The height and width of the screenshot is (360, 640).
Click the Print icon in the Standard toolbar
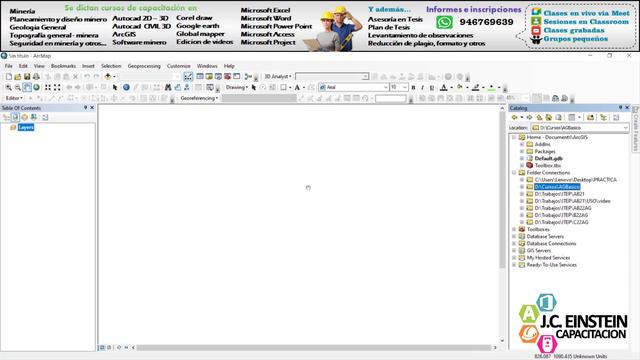point(36,77)
